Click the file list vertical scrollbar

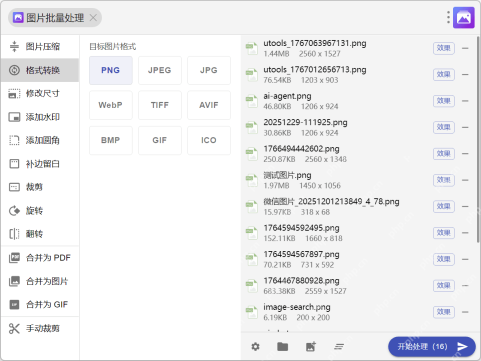click(x=478, y=139)
